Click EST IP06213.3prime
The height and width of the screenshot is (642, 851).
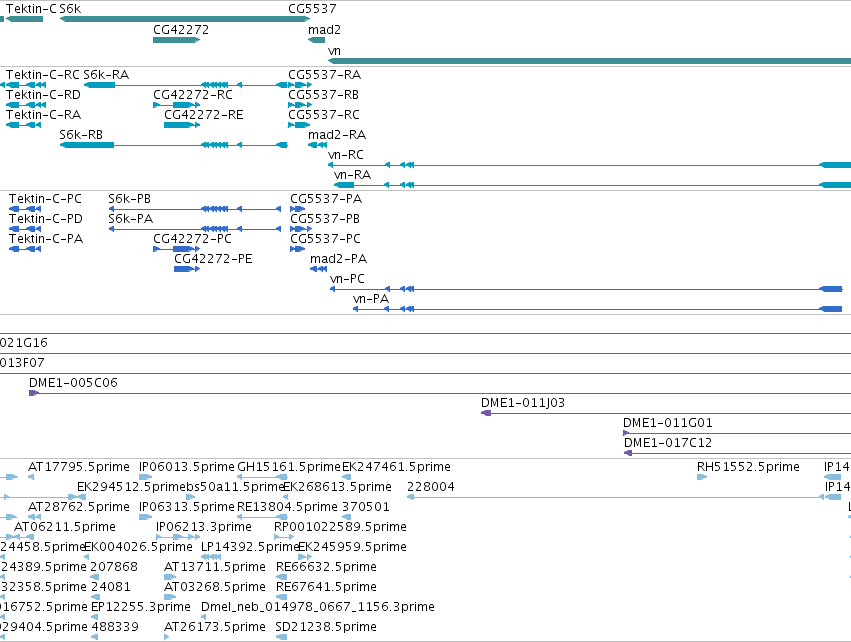pyautogui.click(x=178, y=538)
